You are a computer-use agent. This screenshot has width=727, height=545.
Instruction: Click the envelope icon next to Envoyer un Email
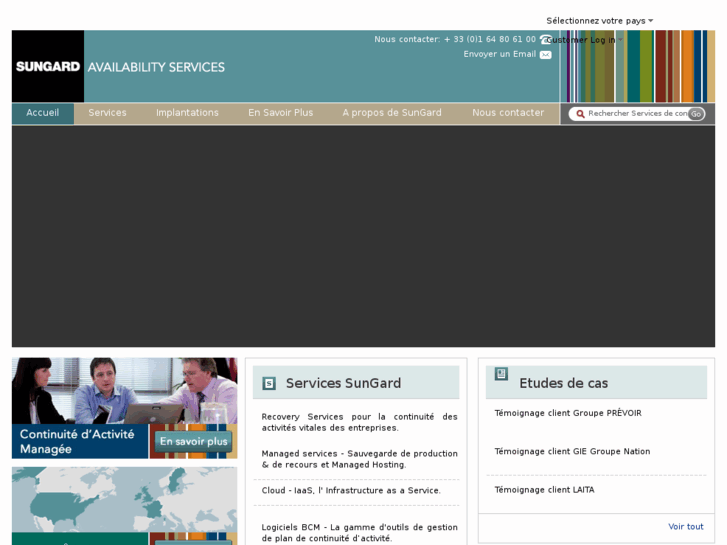pyautogui.click(x=546, y=55)
